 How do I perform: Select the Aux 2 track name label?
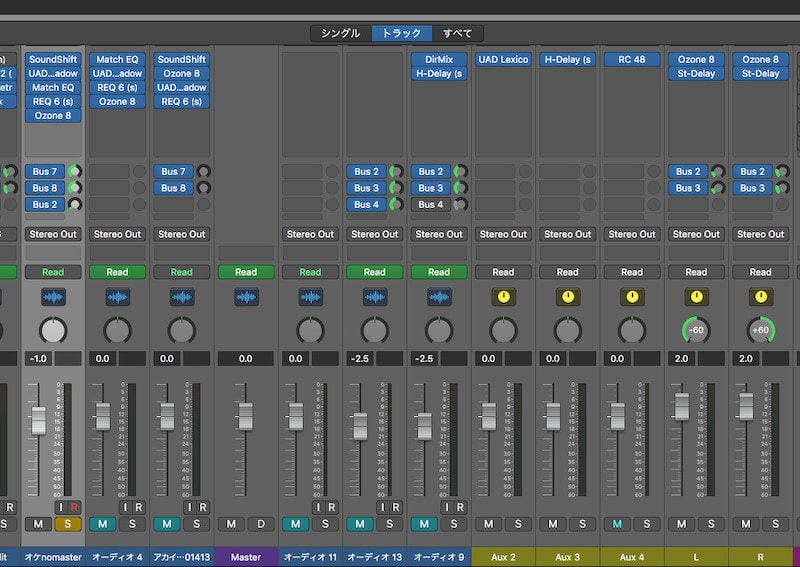pos(504,557)
